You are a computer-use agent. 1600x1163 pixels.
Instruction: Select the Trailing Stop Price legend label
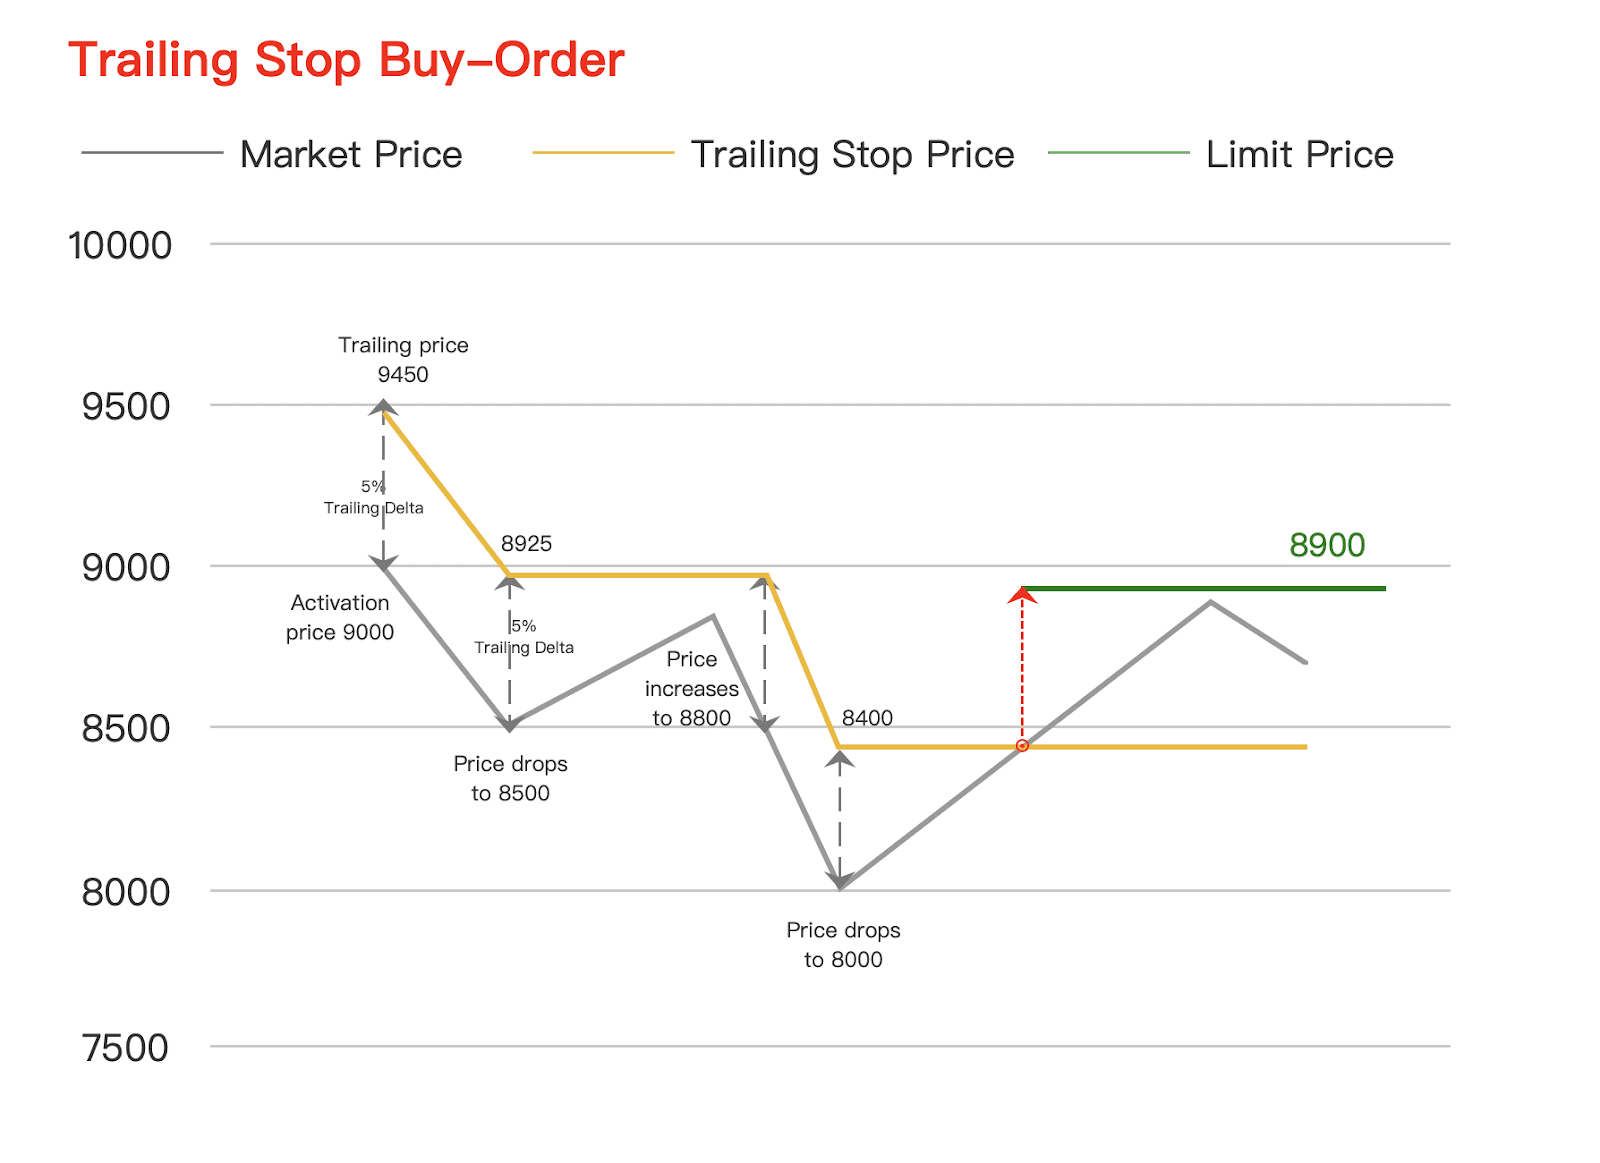(x=852, y=155)
